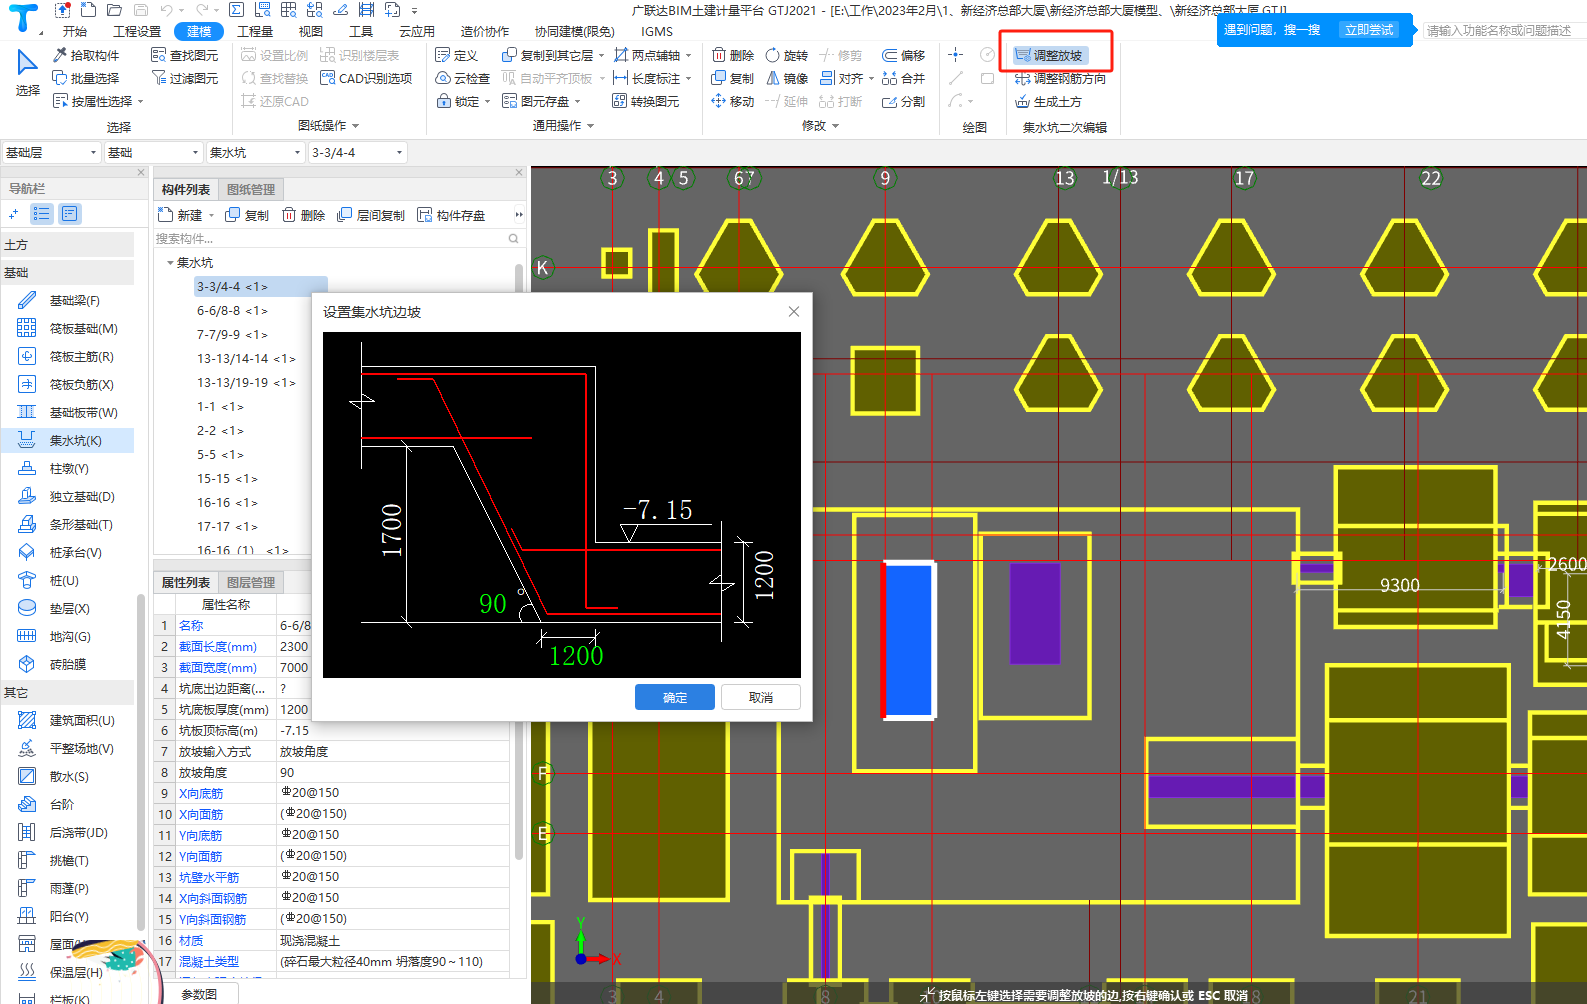Open the 工程设置 ribbon tab
Image resolution: width=1587 pixels, height=1004 pixels.
click(x=137, y=31)
